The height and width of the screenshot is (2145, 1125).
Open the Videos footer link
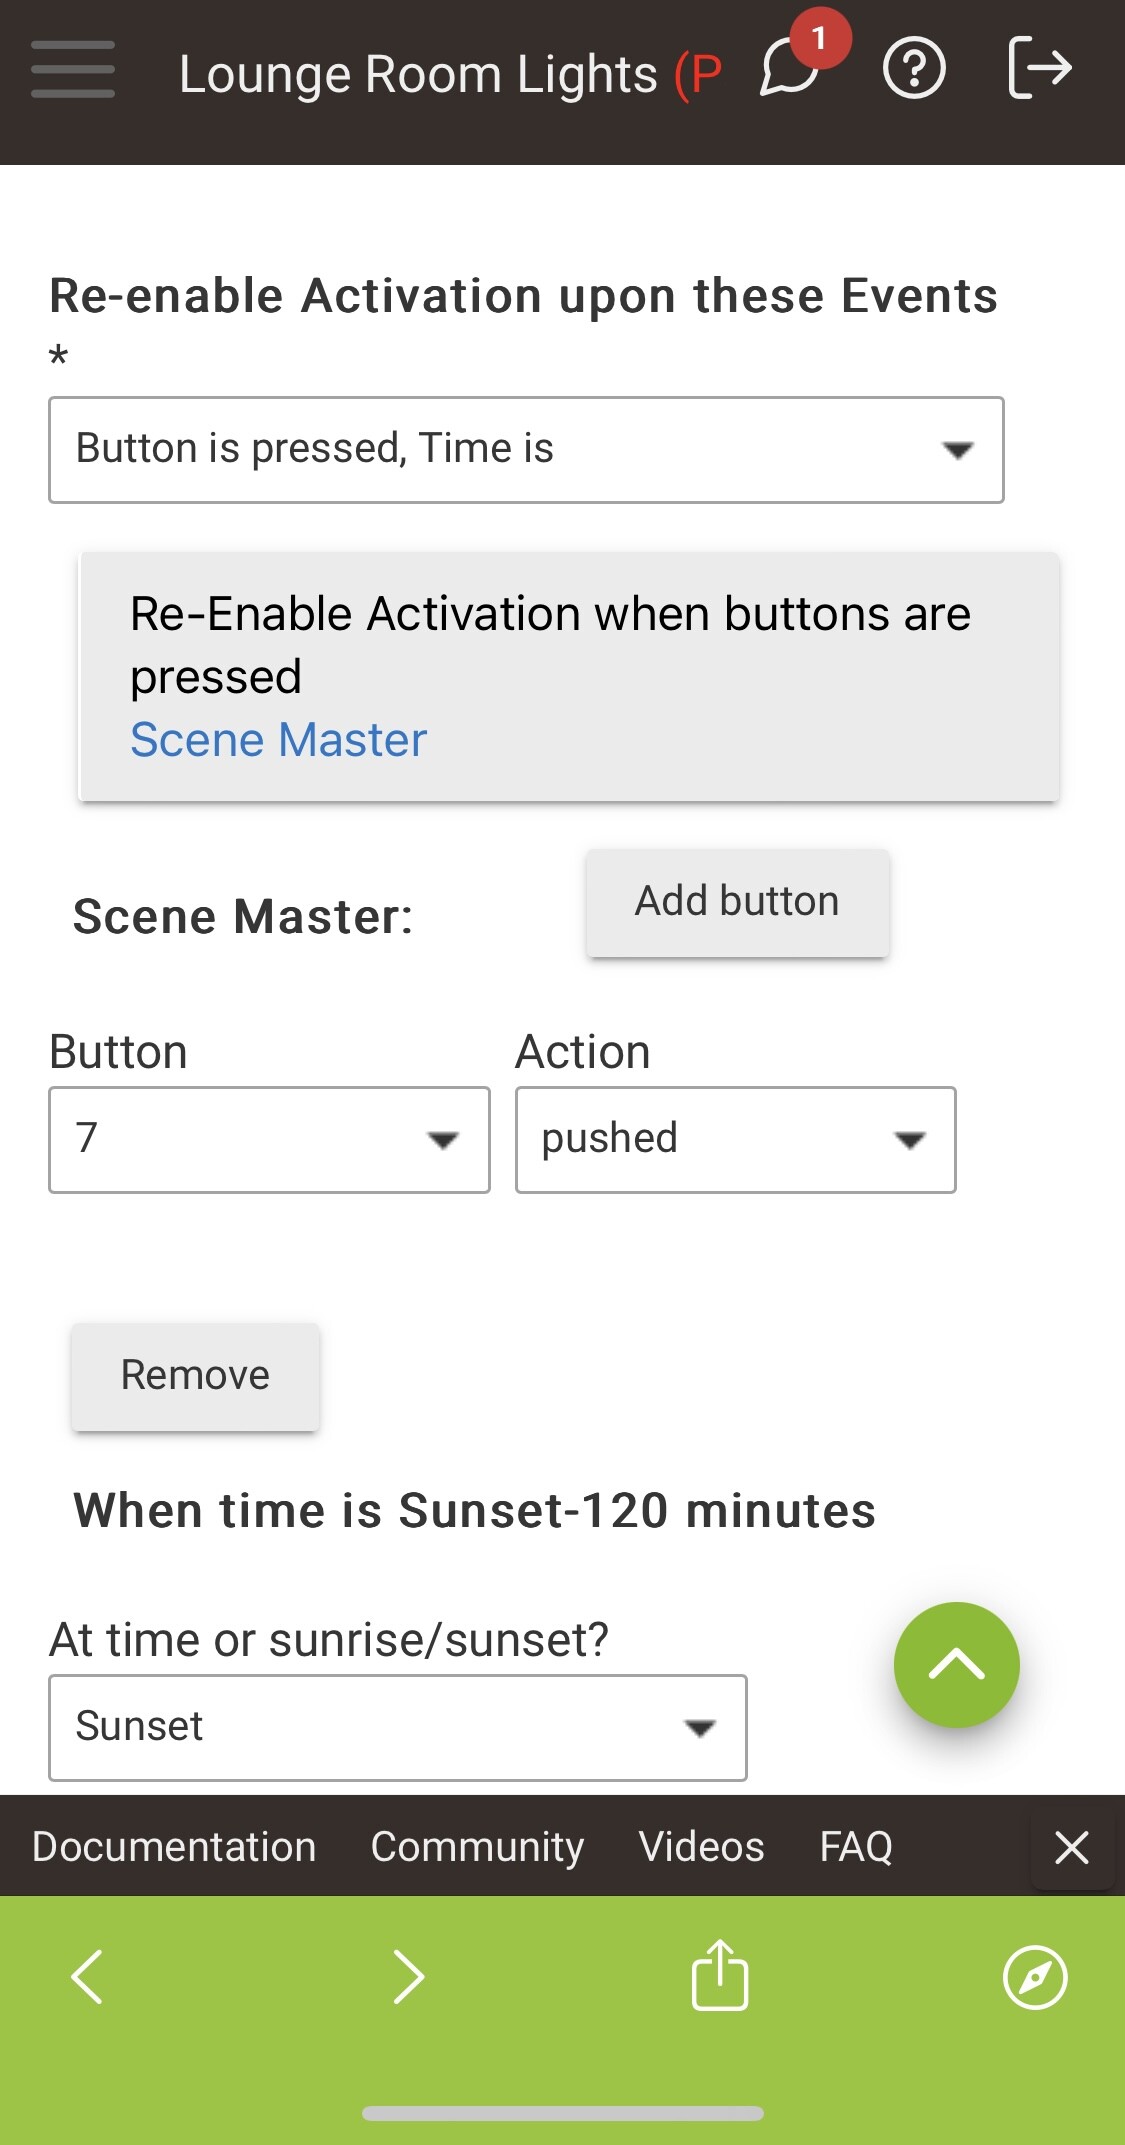click(x=701, y=1847)
